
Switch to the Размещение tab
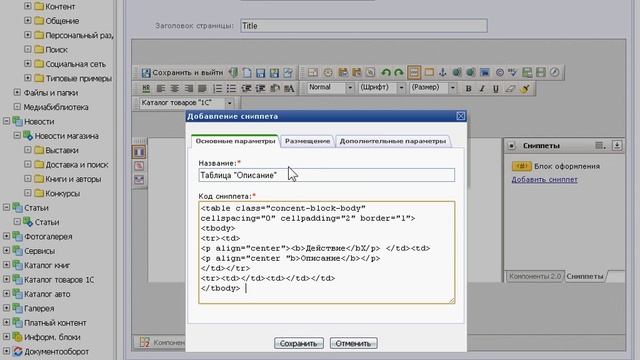point(307,141)
